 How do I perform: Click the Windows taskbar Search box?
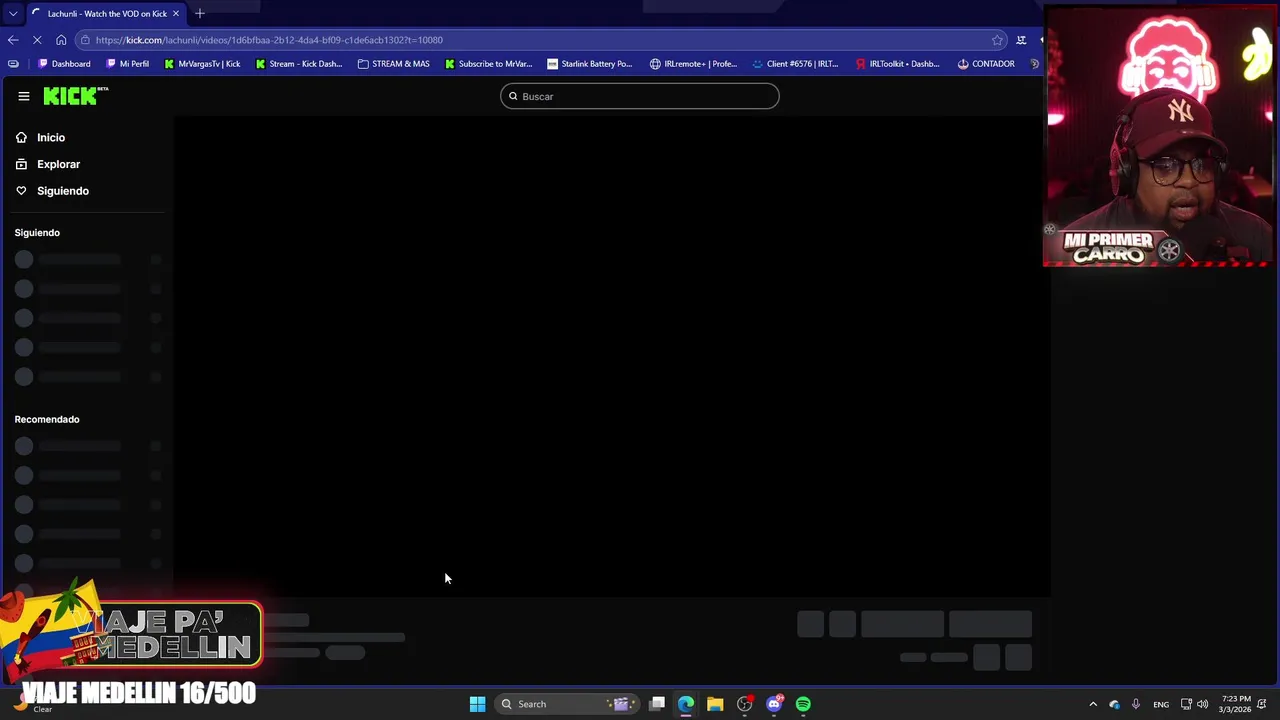[569, 704]
